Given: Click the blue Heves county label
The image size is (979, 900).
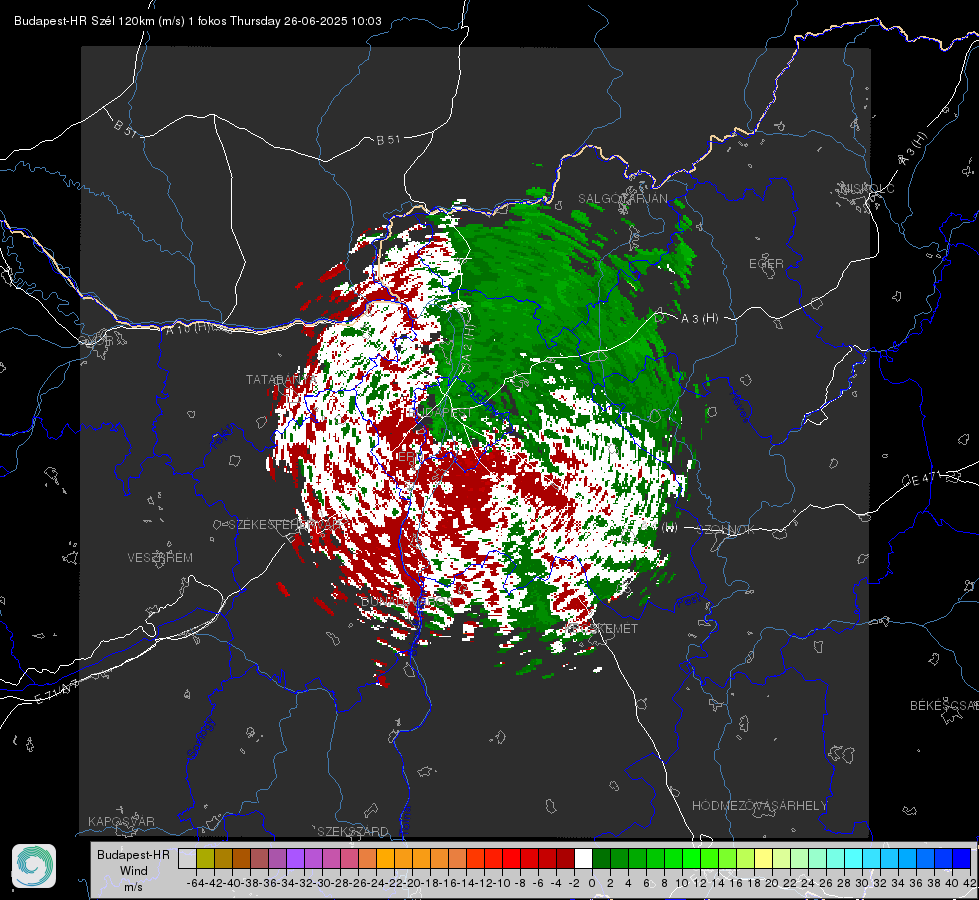Looking at the screenshot, I should click(x=740, y=407).
